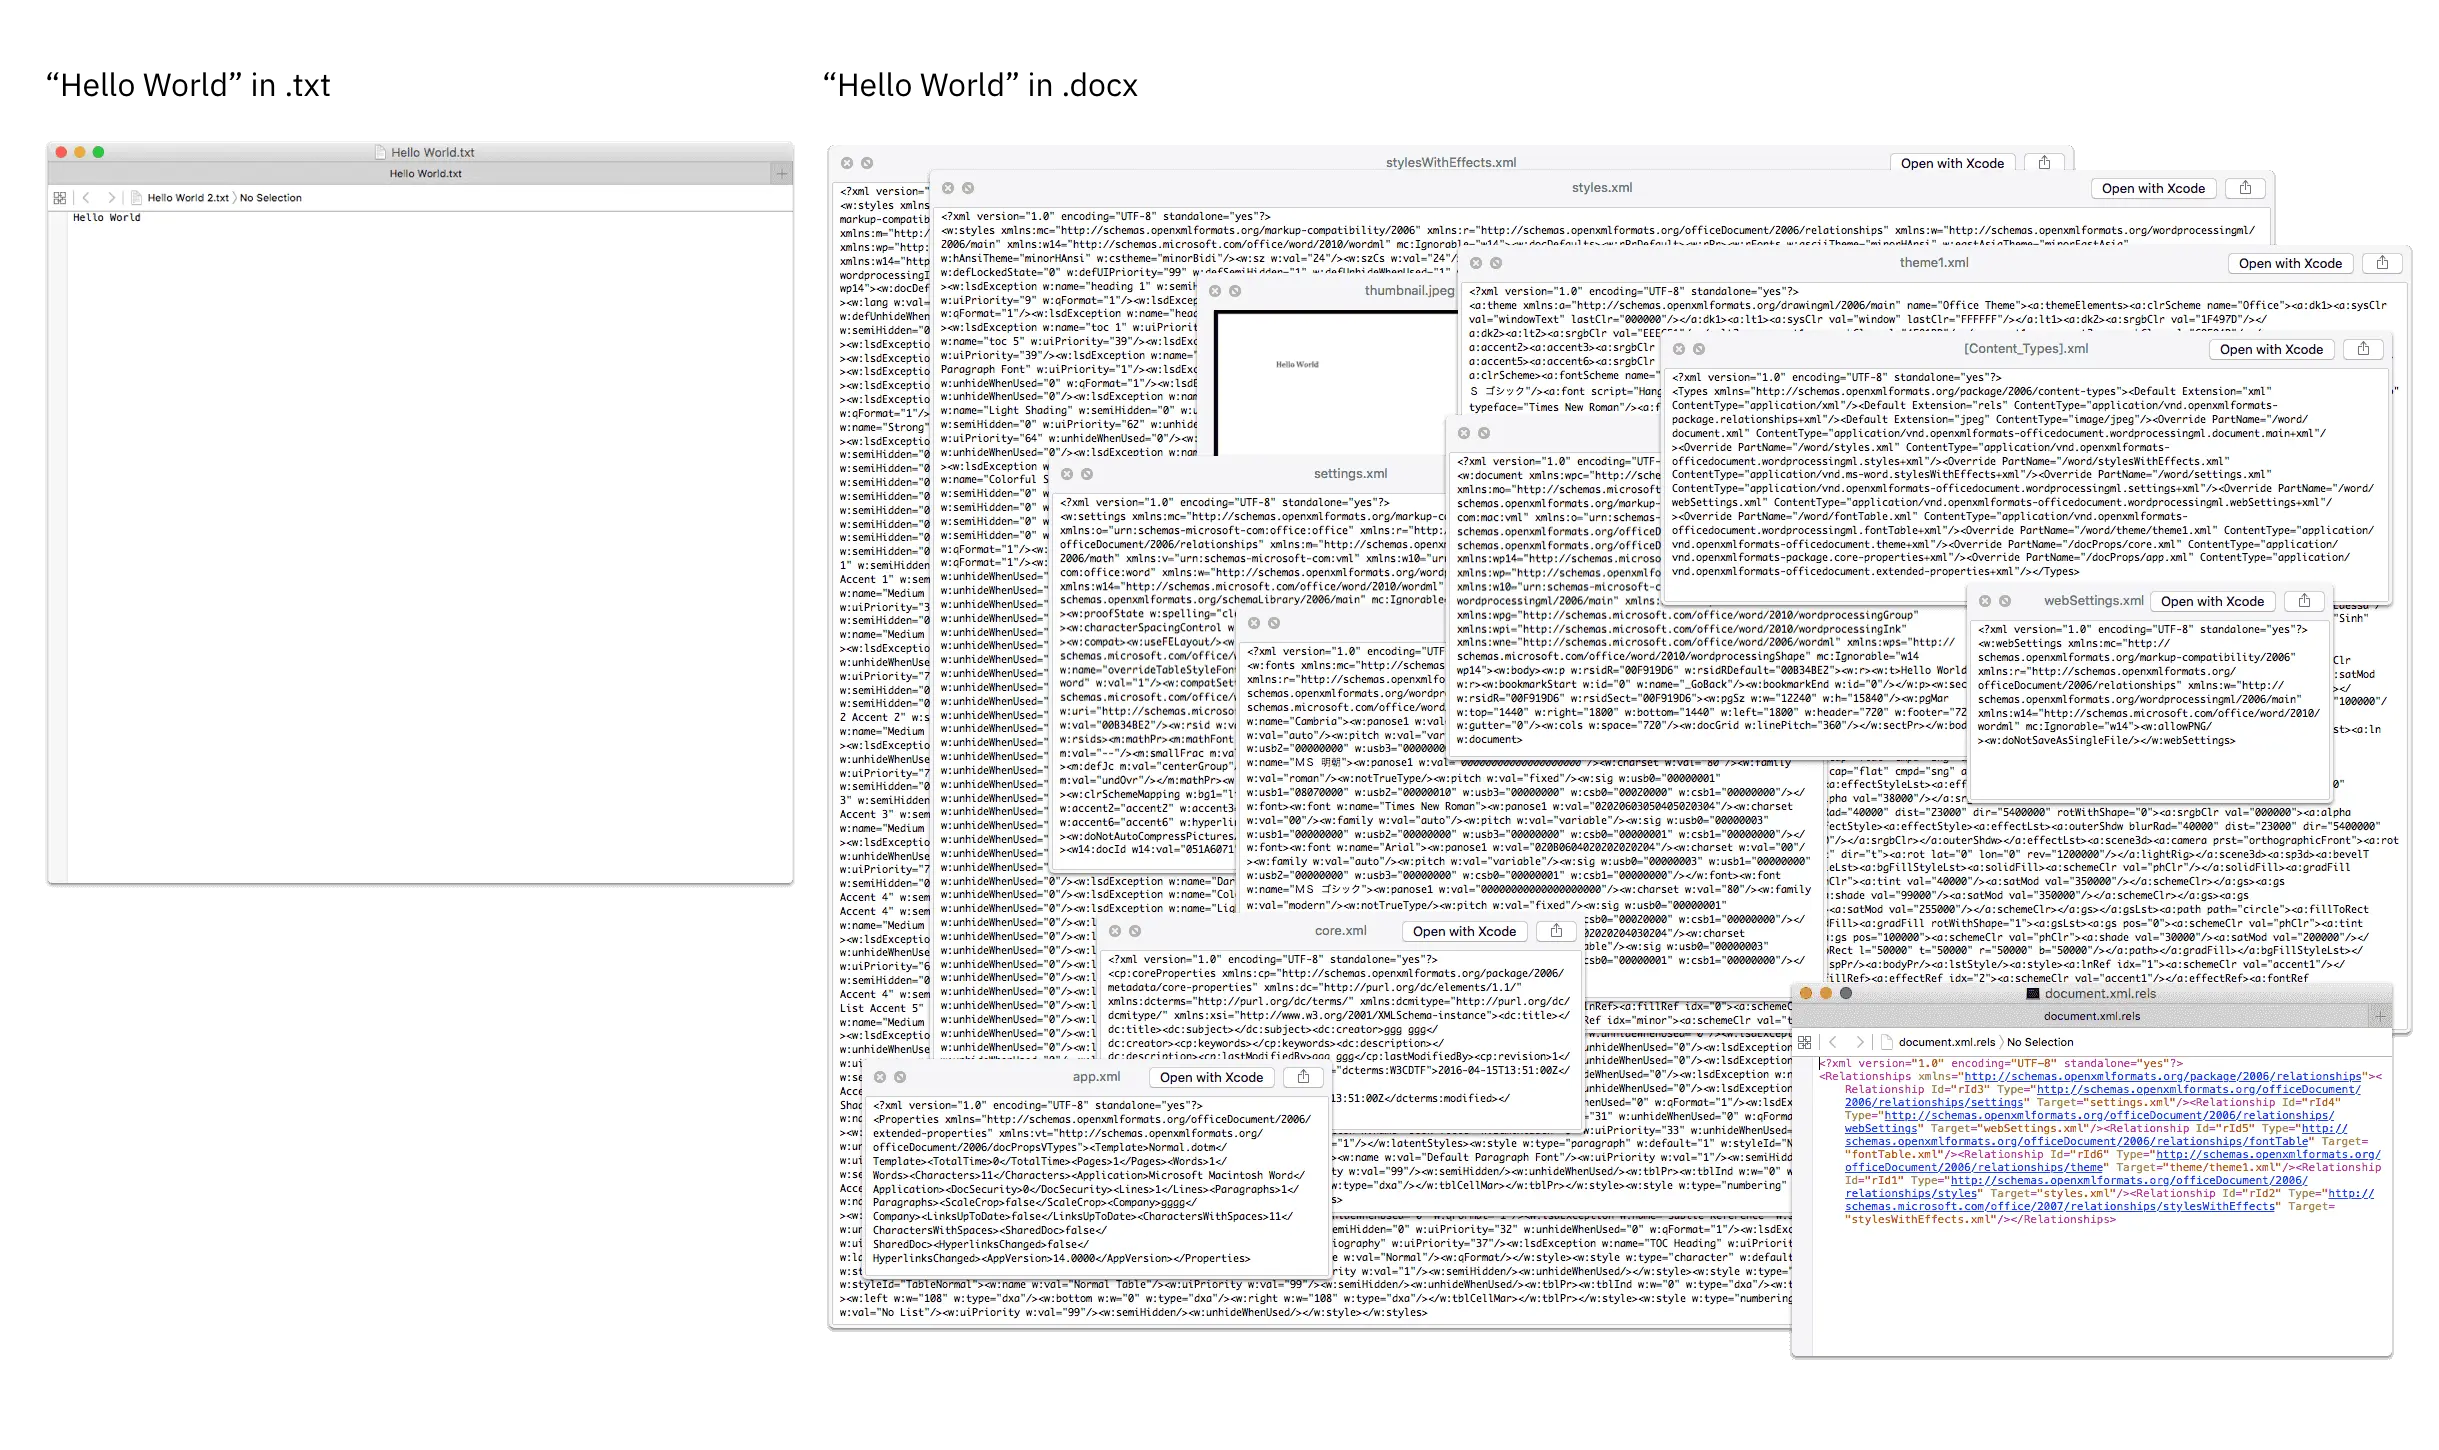Click Open with Xcode in stylesWithEffects.xml preview
This screenshot has height=1450, width=2439.
coord(1951,163)
